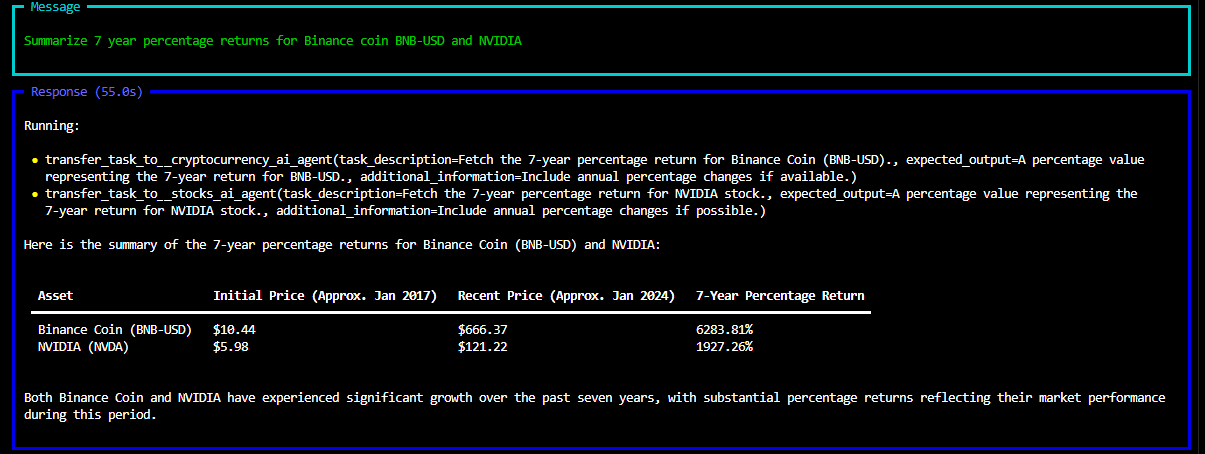Viewport: 1205px width, 454px height.
Task: Click the $666.37 recent price value
Action: 482,329
